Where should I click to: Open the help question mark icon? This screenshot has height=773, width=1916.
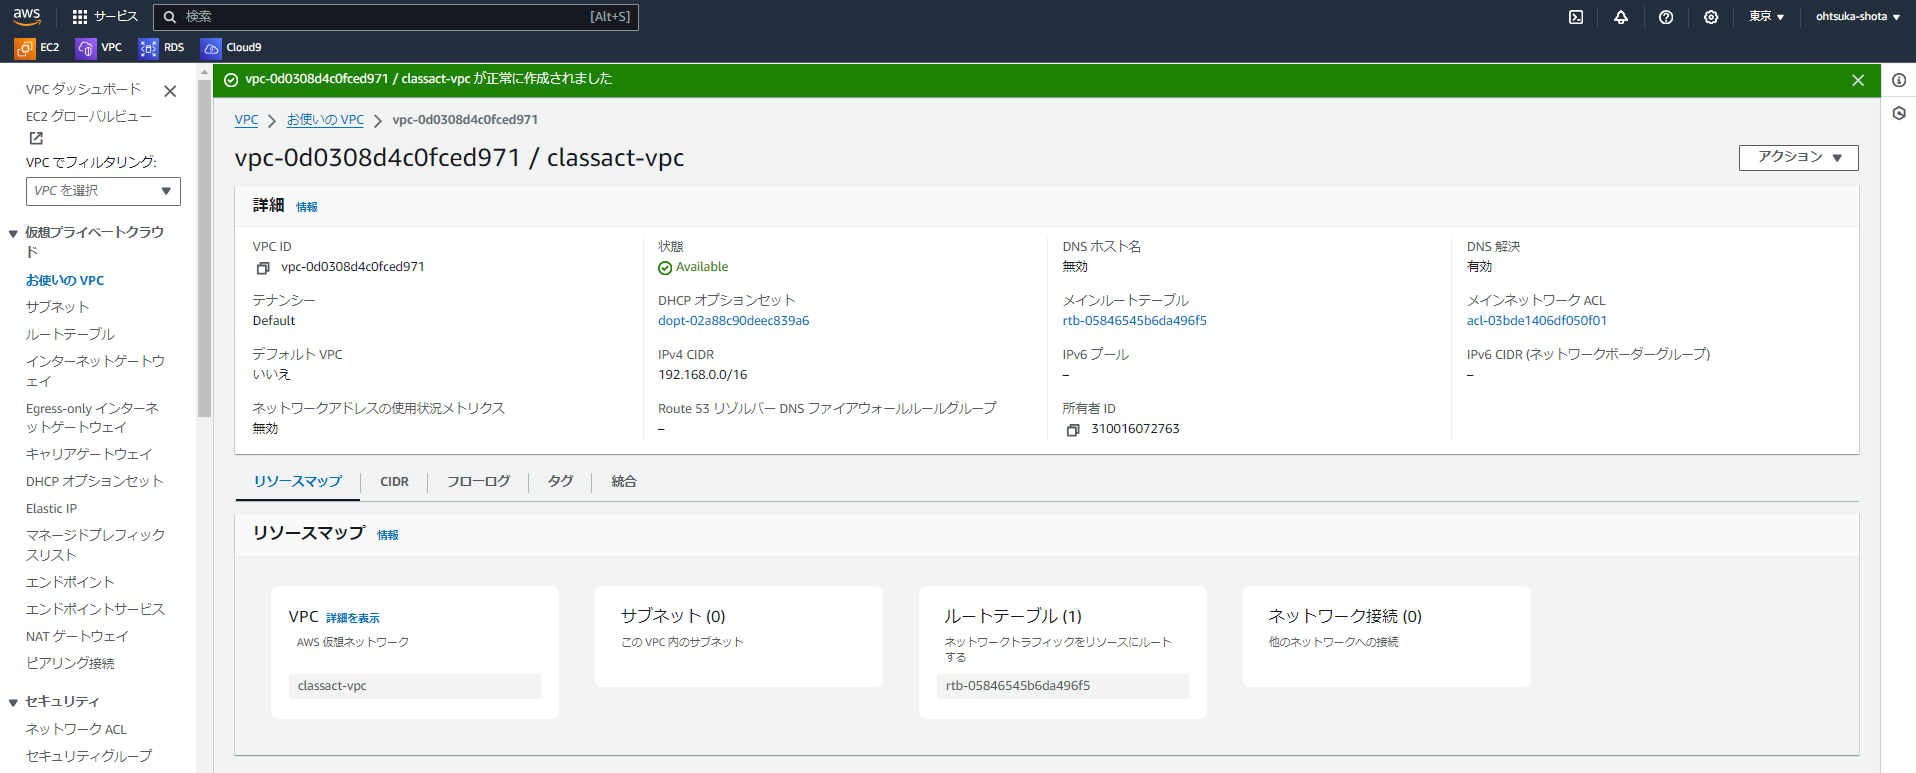coord(1666,17)
